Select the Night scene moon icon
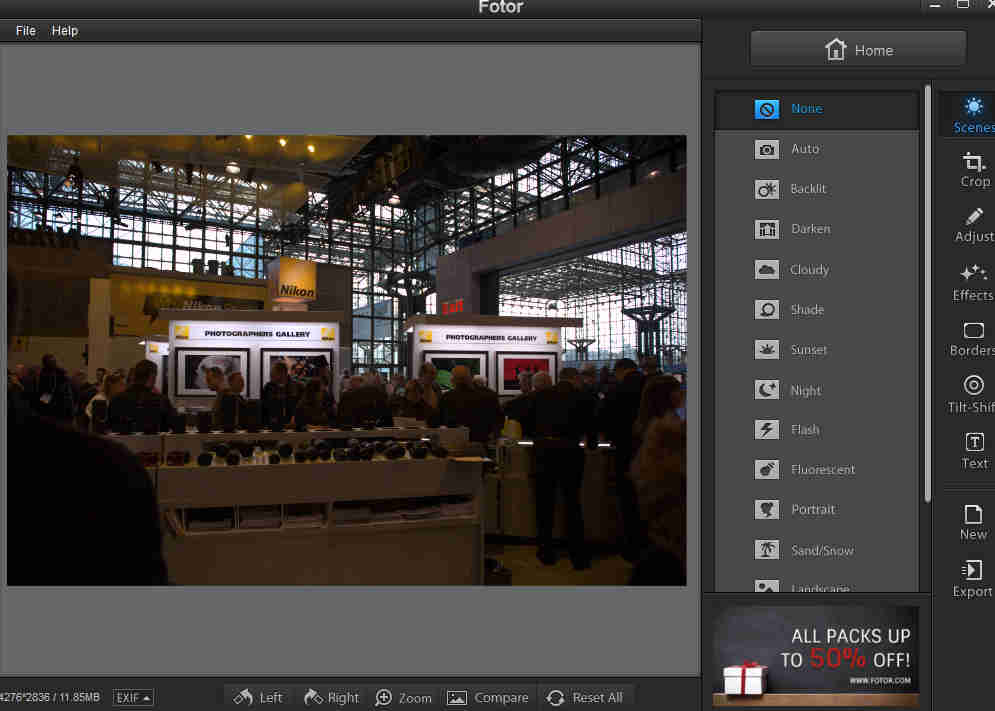Image resolution: width=995 pixels, height=711 pixels. point(767,390)
